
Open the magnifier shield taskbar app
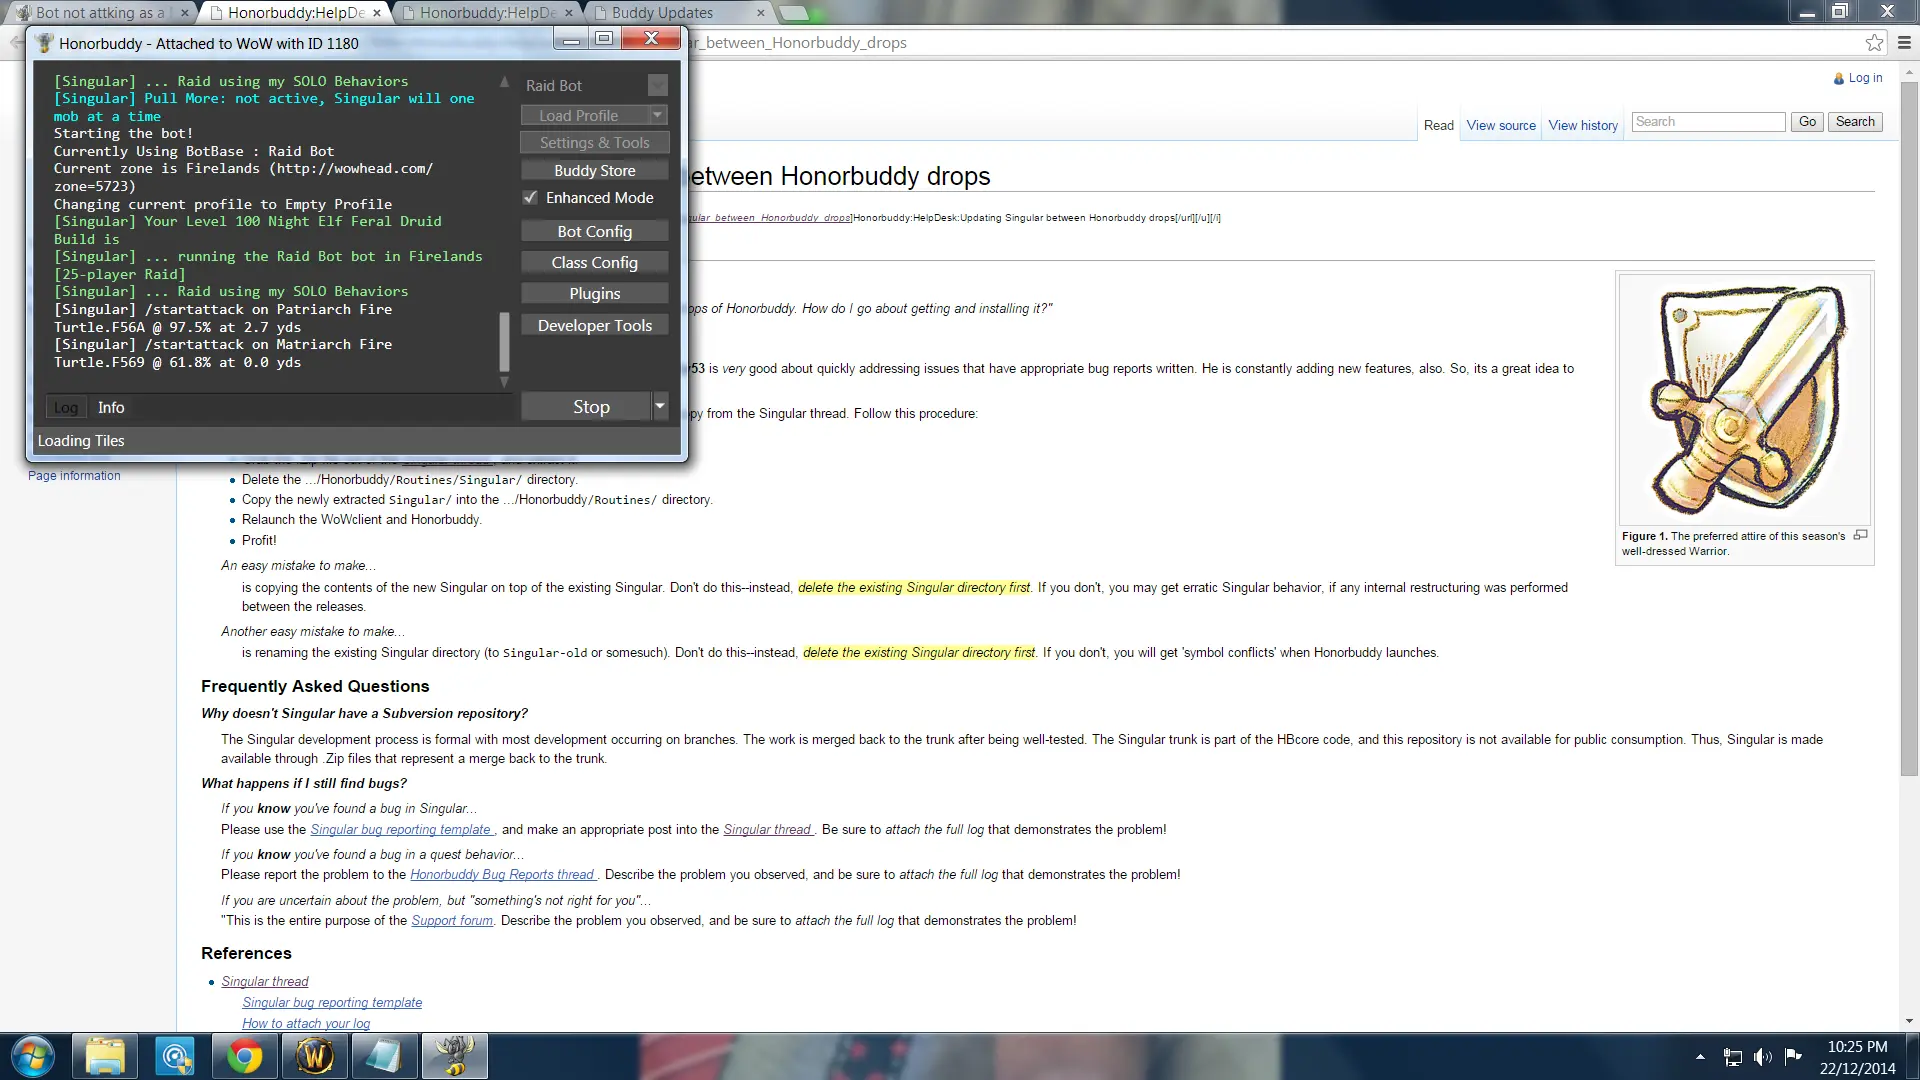coord(175,1057)
